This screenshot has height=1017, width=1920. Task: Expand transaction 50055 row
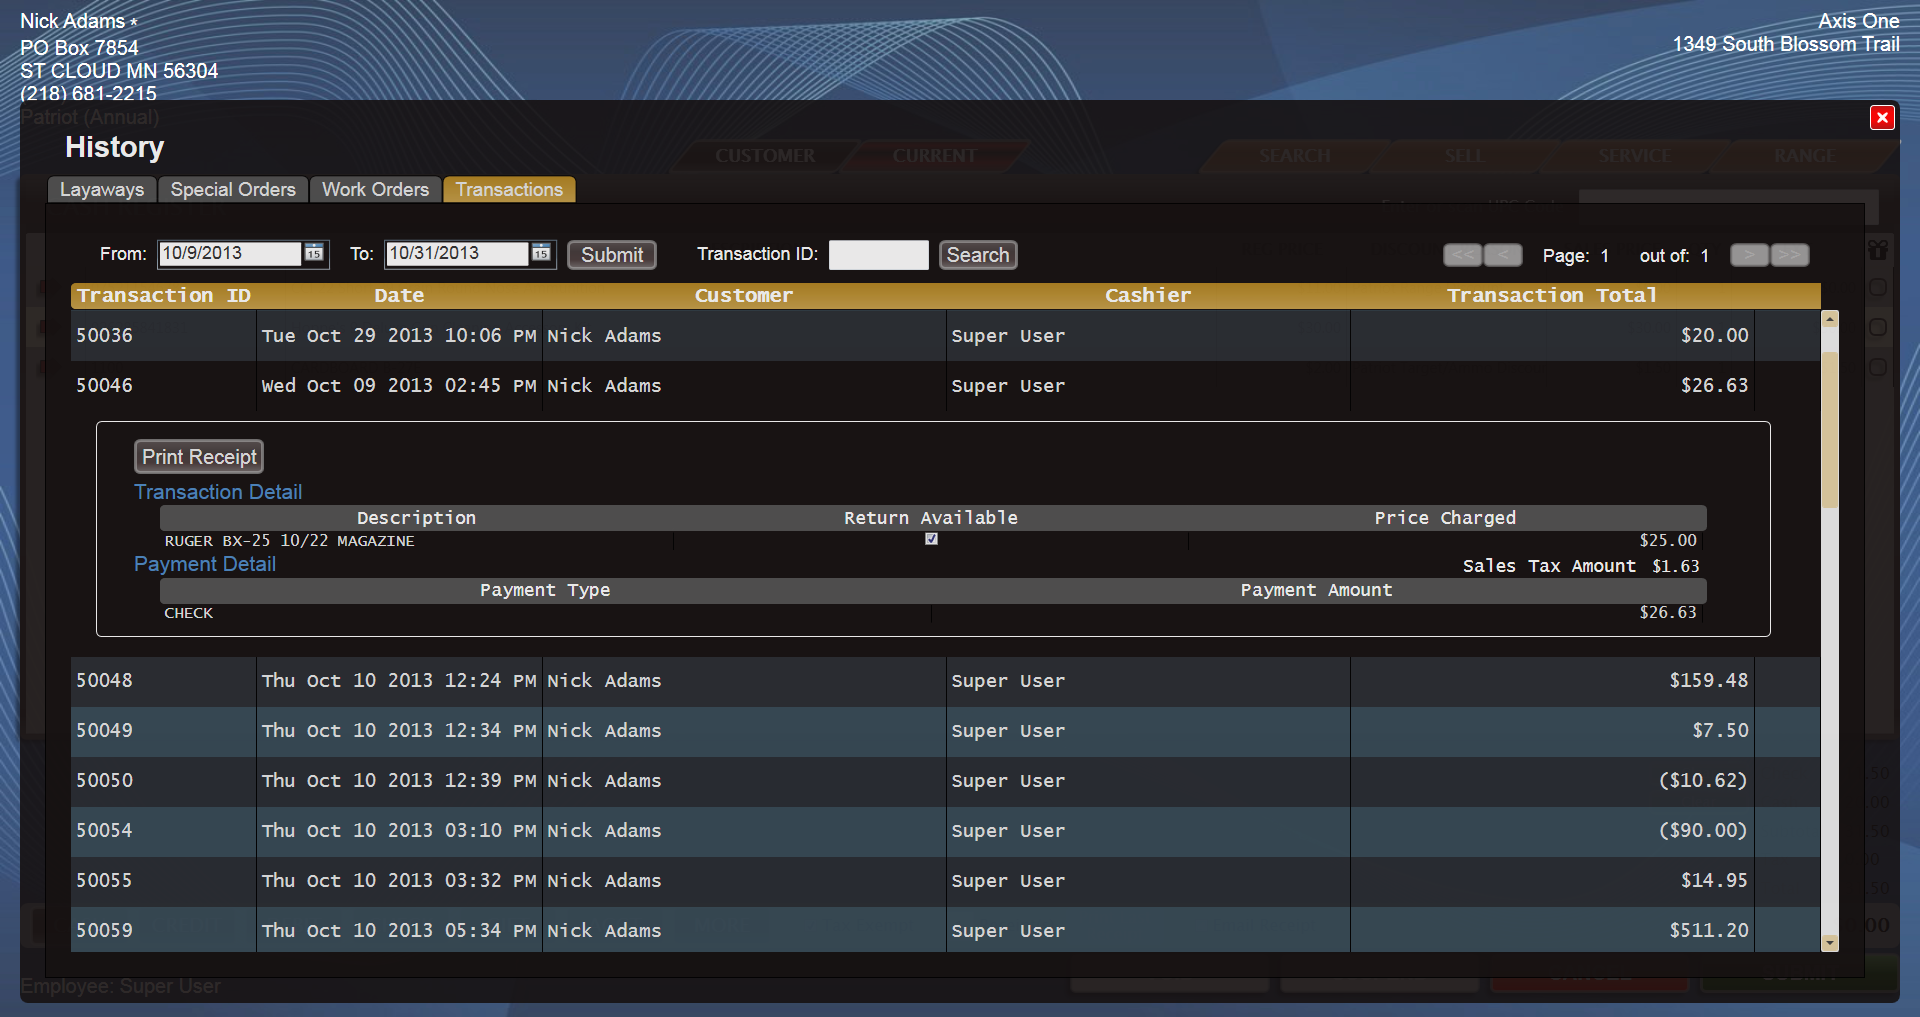point(945,881)
